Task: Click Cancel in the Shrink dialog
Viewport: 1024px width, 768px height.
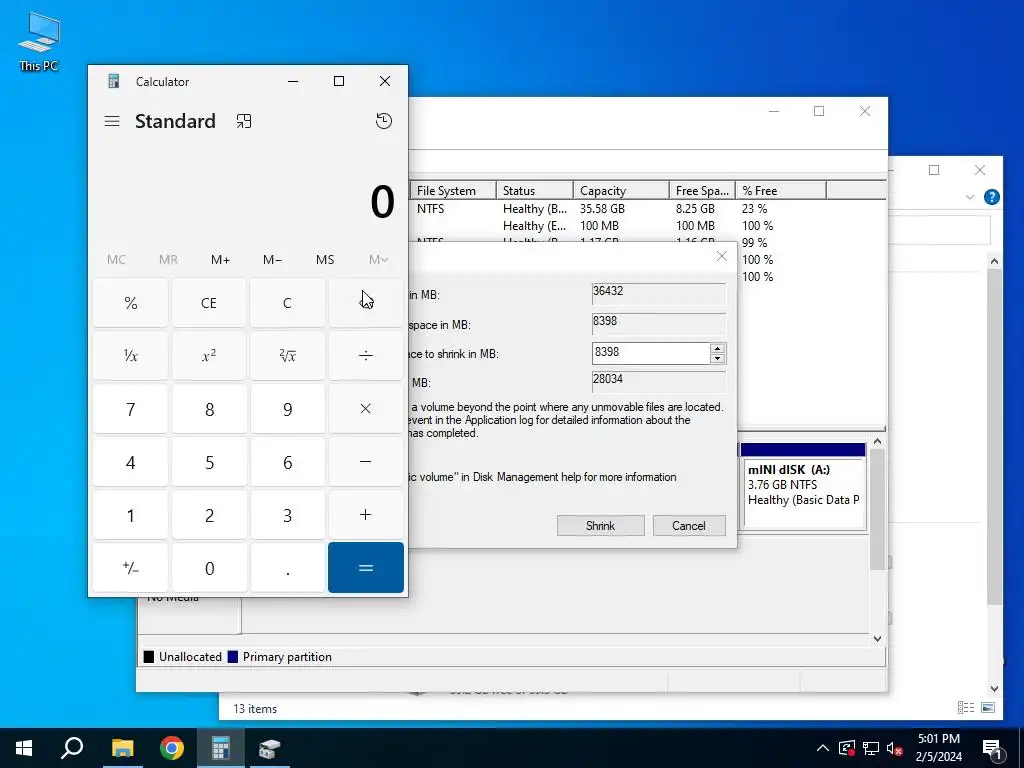Action: point(689,526)
